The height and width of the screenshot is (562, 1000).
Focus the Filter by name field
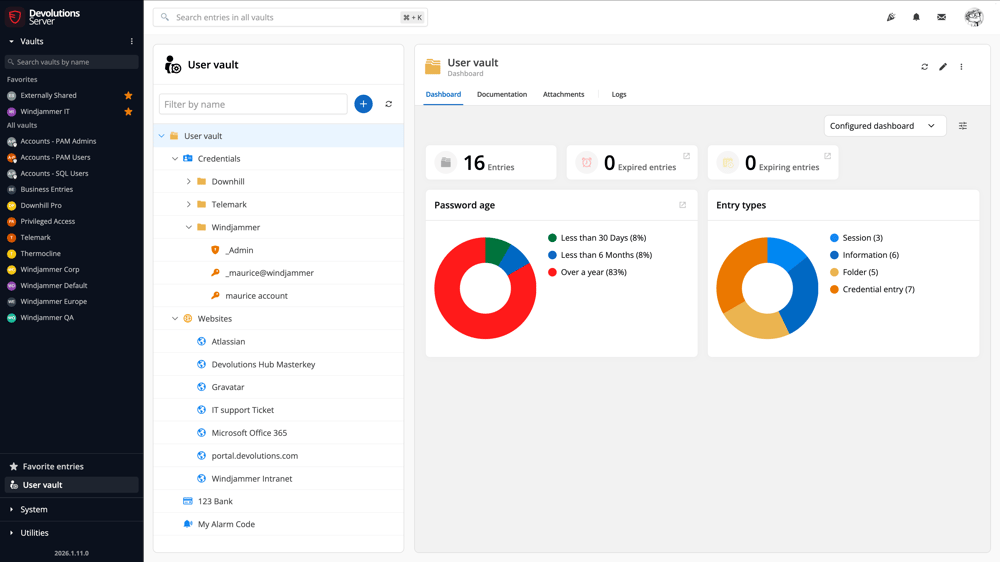(x=253, y=104)
